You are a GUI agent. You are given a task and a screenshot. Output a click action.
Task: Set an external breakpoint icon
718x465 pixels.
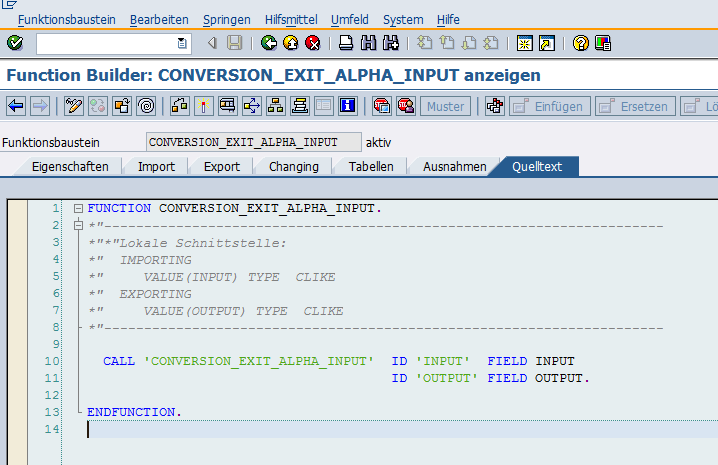[x=406, y=106]
